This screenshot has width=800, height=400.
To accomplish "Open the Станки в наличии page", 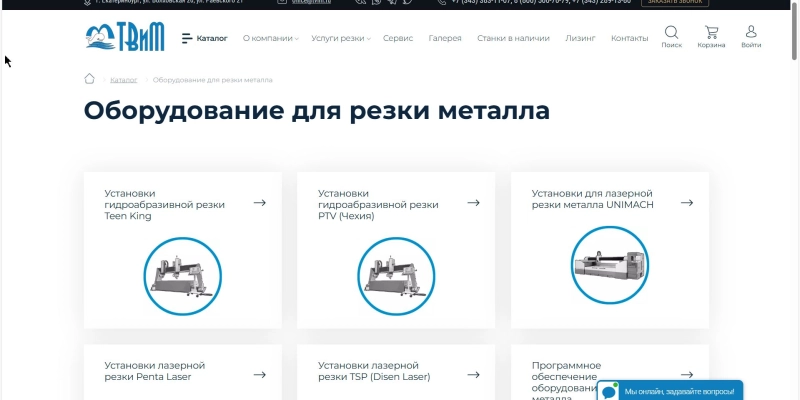I will click(x=513, y=38).
